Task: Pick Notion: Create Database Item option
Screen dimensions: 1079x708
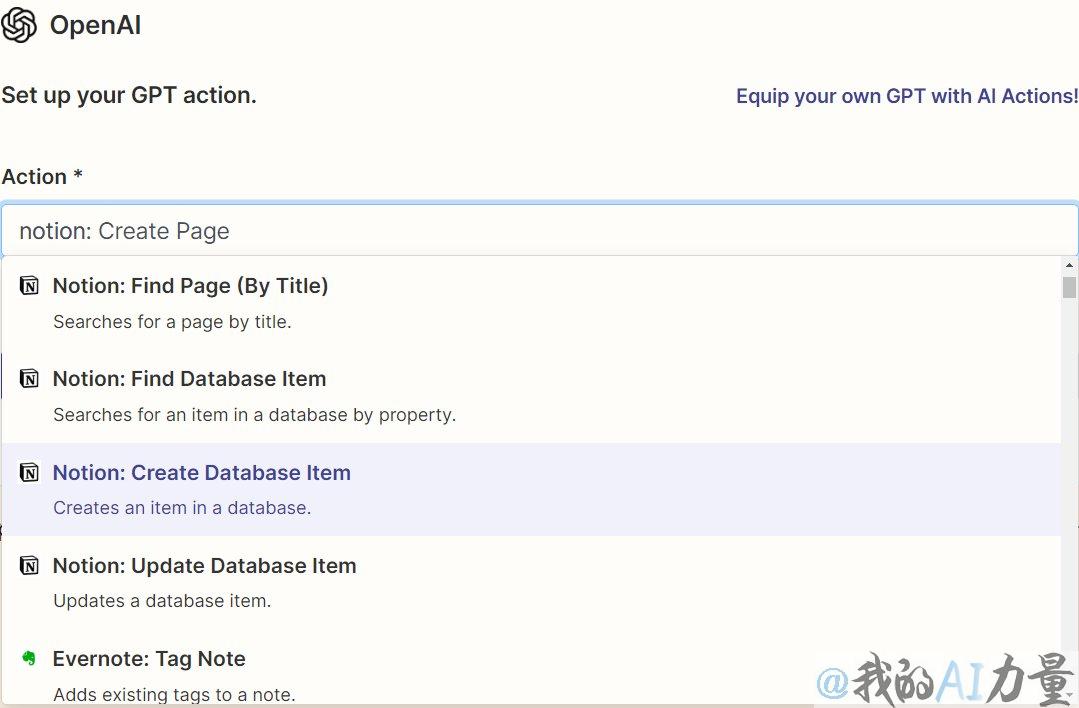Action: coord(531,489)
